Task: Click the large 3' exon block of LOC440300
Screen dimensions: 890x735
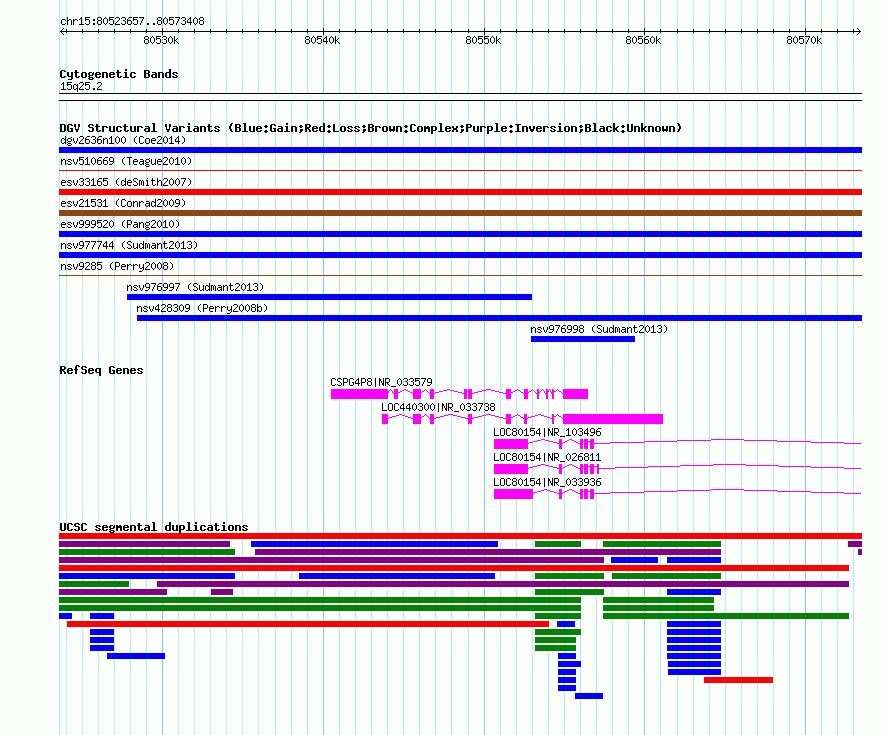Action: 613,419
